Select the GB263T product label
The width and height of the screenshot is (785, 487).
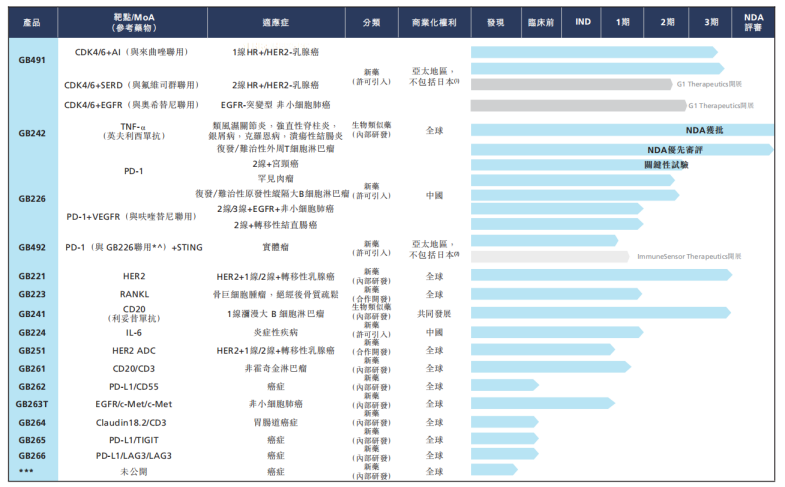[x=31, y=404]
